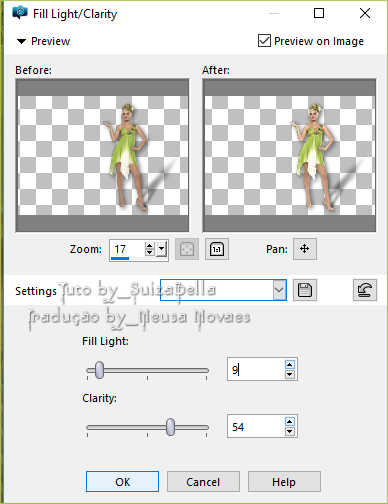Click the After preview thumbnail
The image size is (388, 504).
point(289,155)
